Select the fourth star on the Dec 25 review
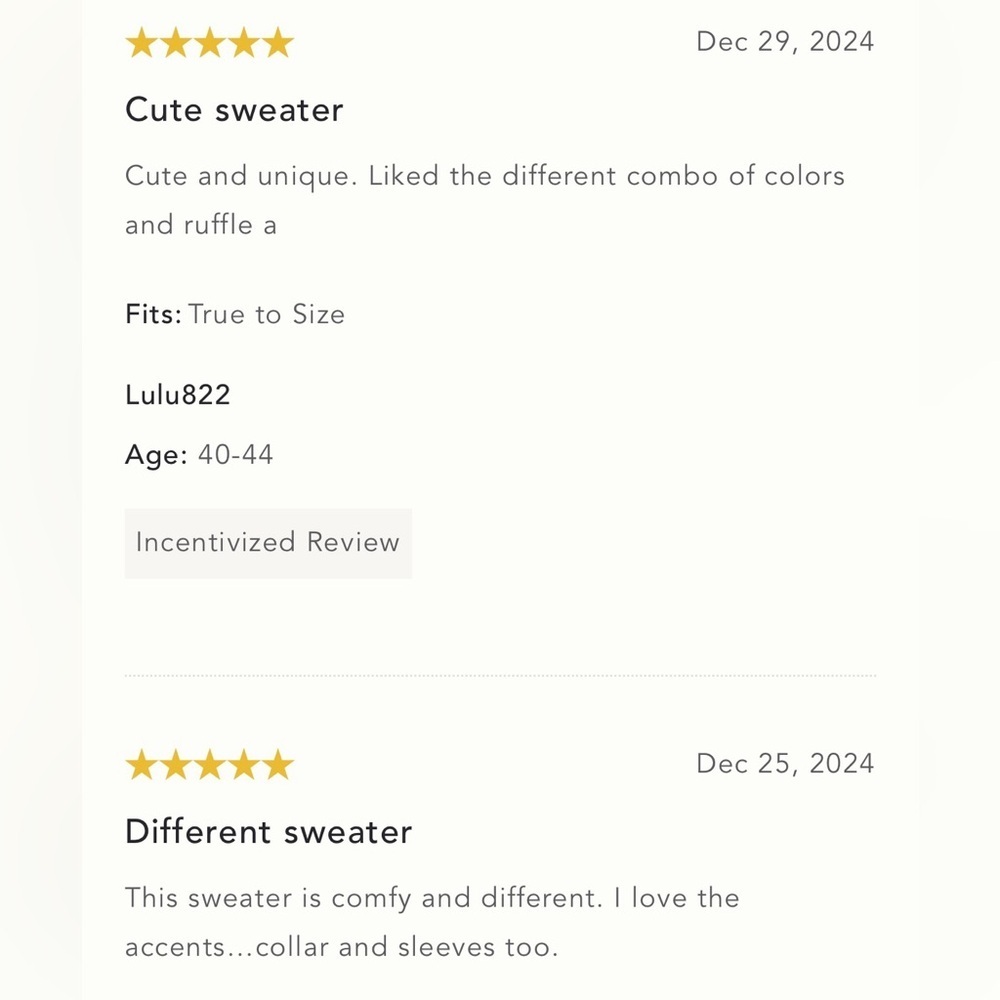This screenshot has width=1000, height=1000. (243, 766)
